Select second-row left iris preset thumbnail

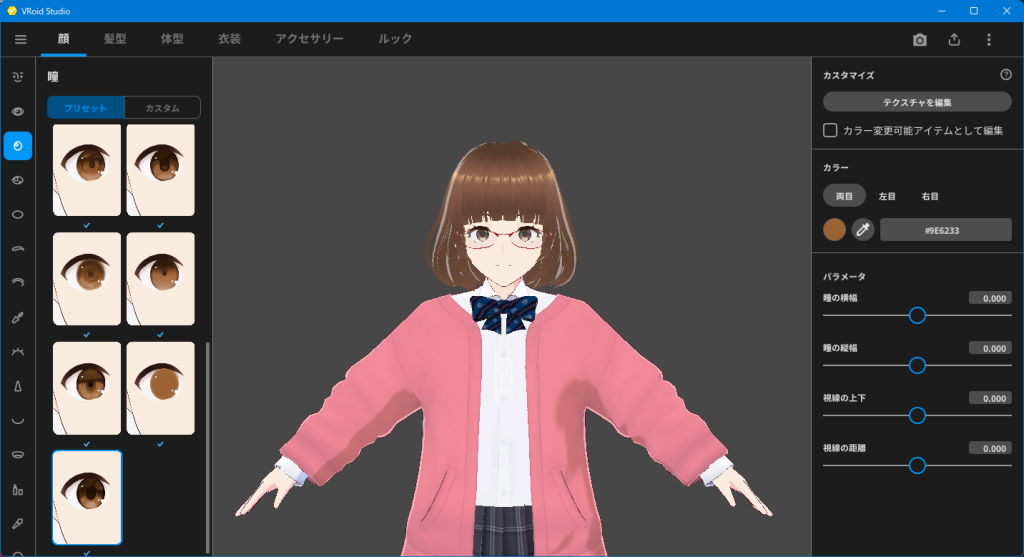(87, 279)
